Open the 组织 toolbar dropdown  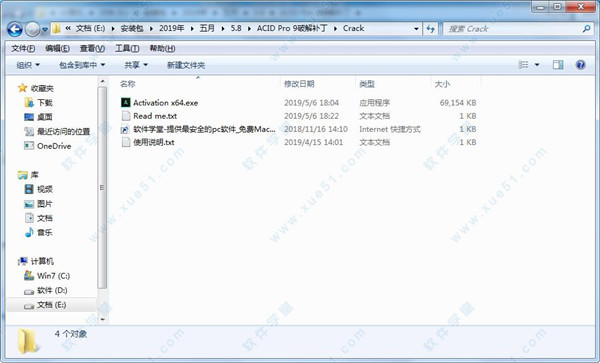[x=28, y=65]
